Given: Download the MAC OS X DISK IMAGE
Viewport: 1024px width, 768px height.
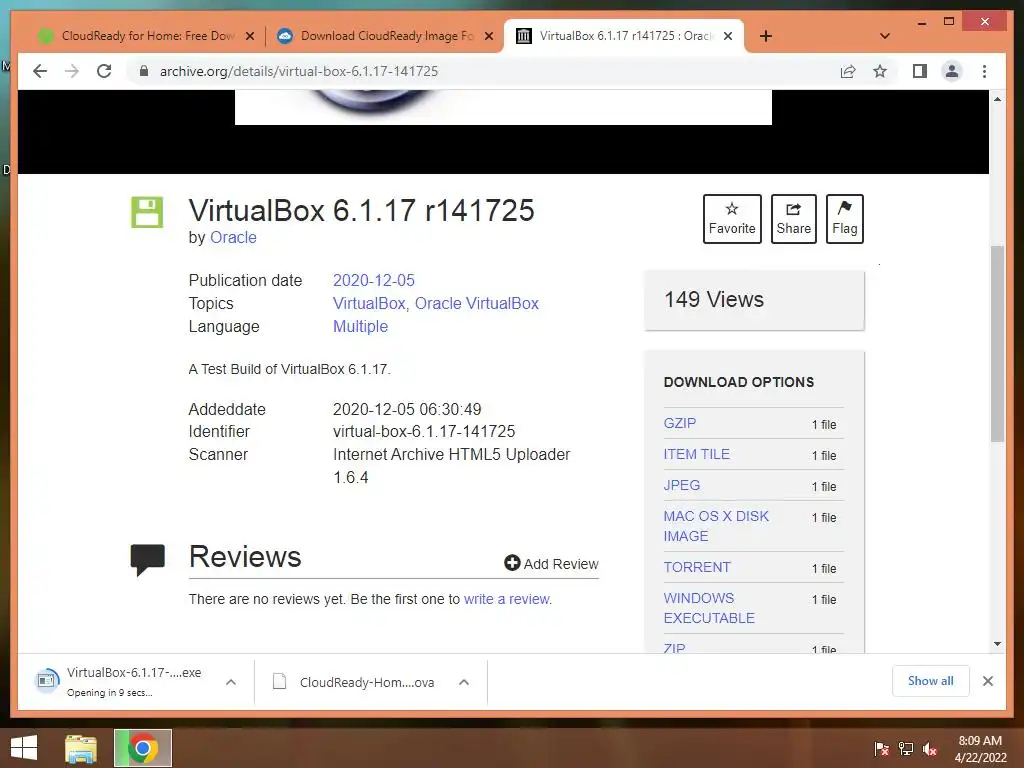Looking at the screenshot, I should coord(716,526).
